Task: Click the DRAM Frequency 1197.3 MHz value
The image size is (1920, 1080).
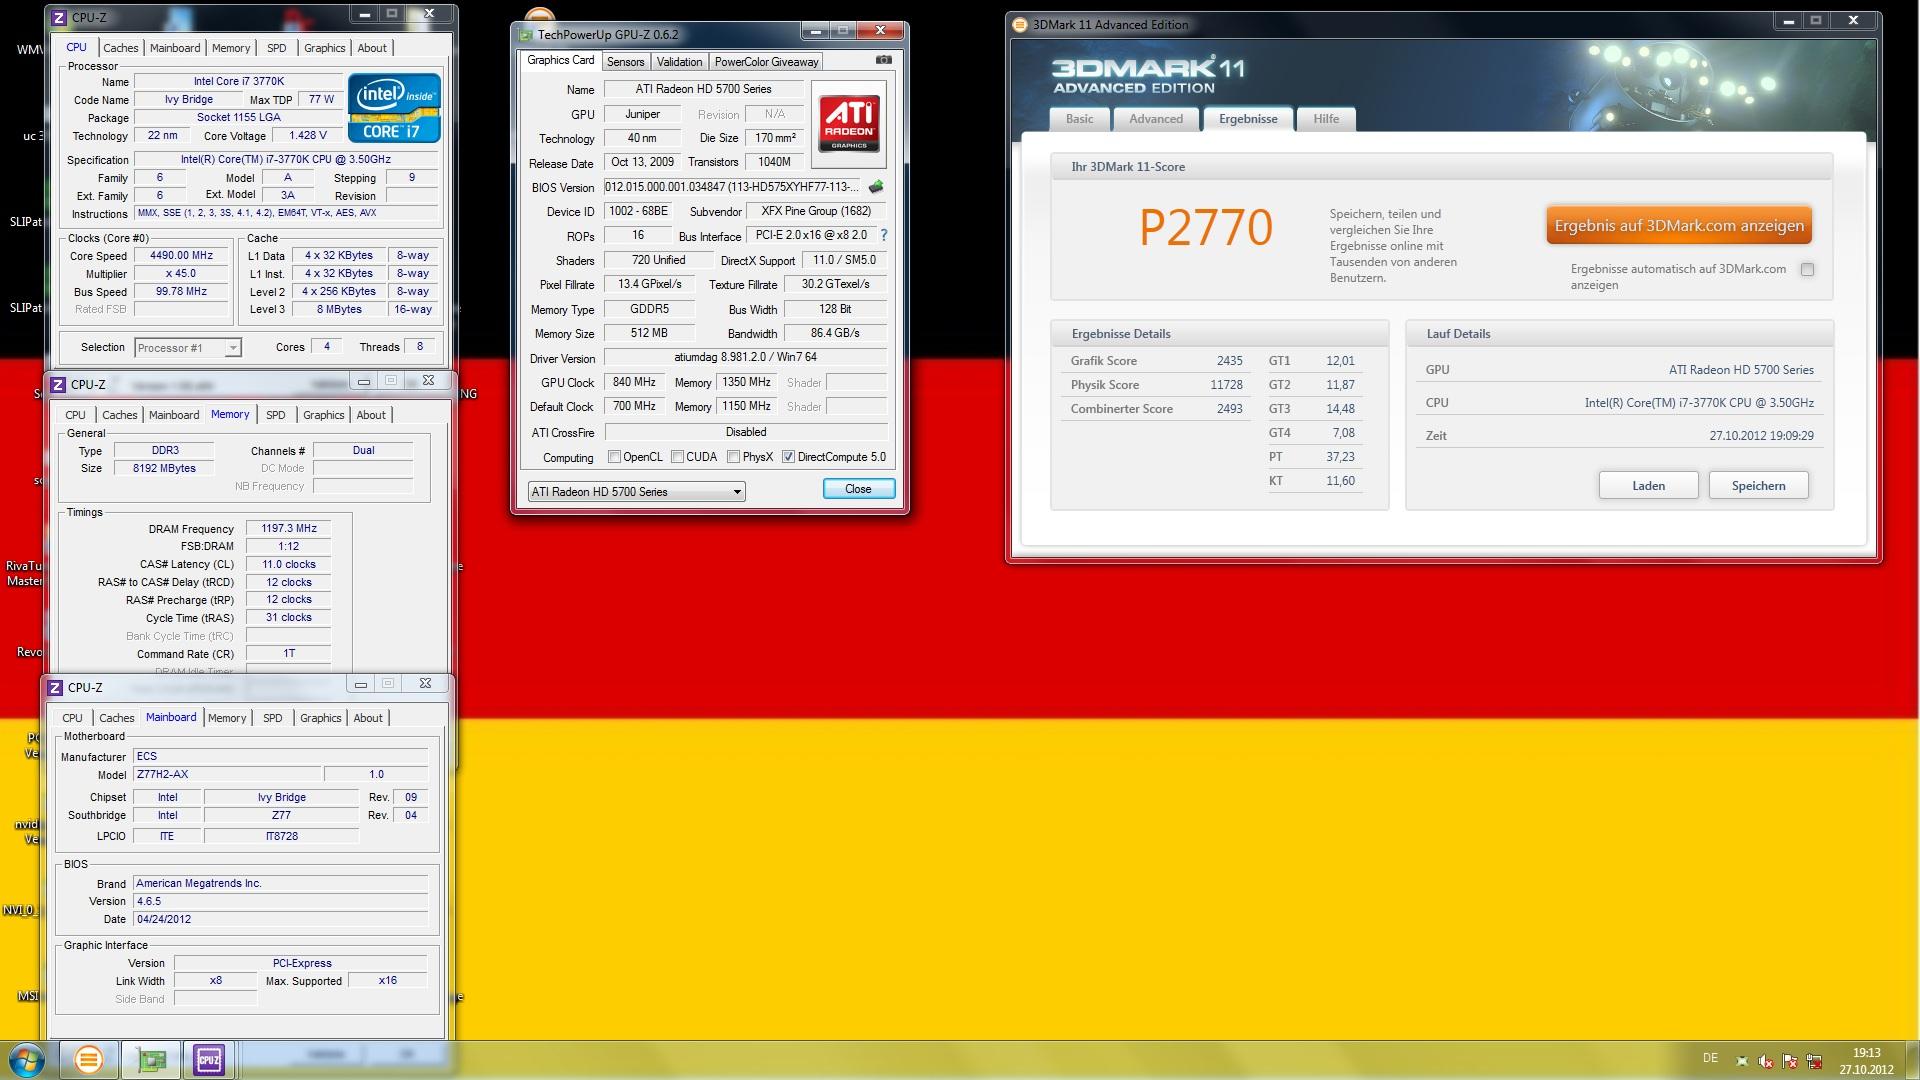Action: 288,528
